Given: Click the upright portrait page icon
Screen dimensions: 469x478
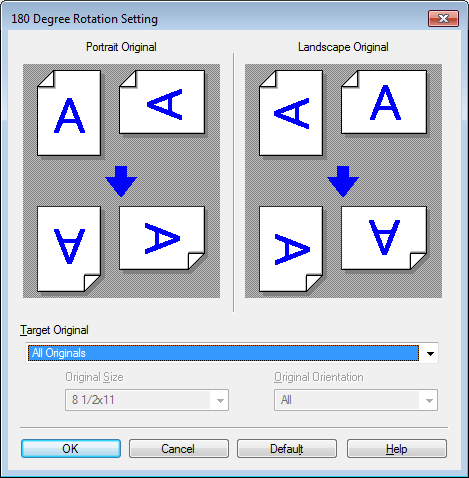Looking at the screenshot, I should click(69, 113).
